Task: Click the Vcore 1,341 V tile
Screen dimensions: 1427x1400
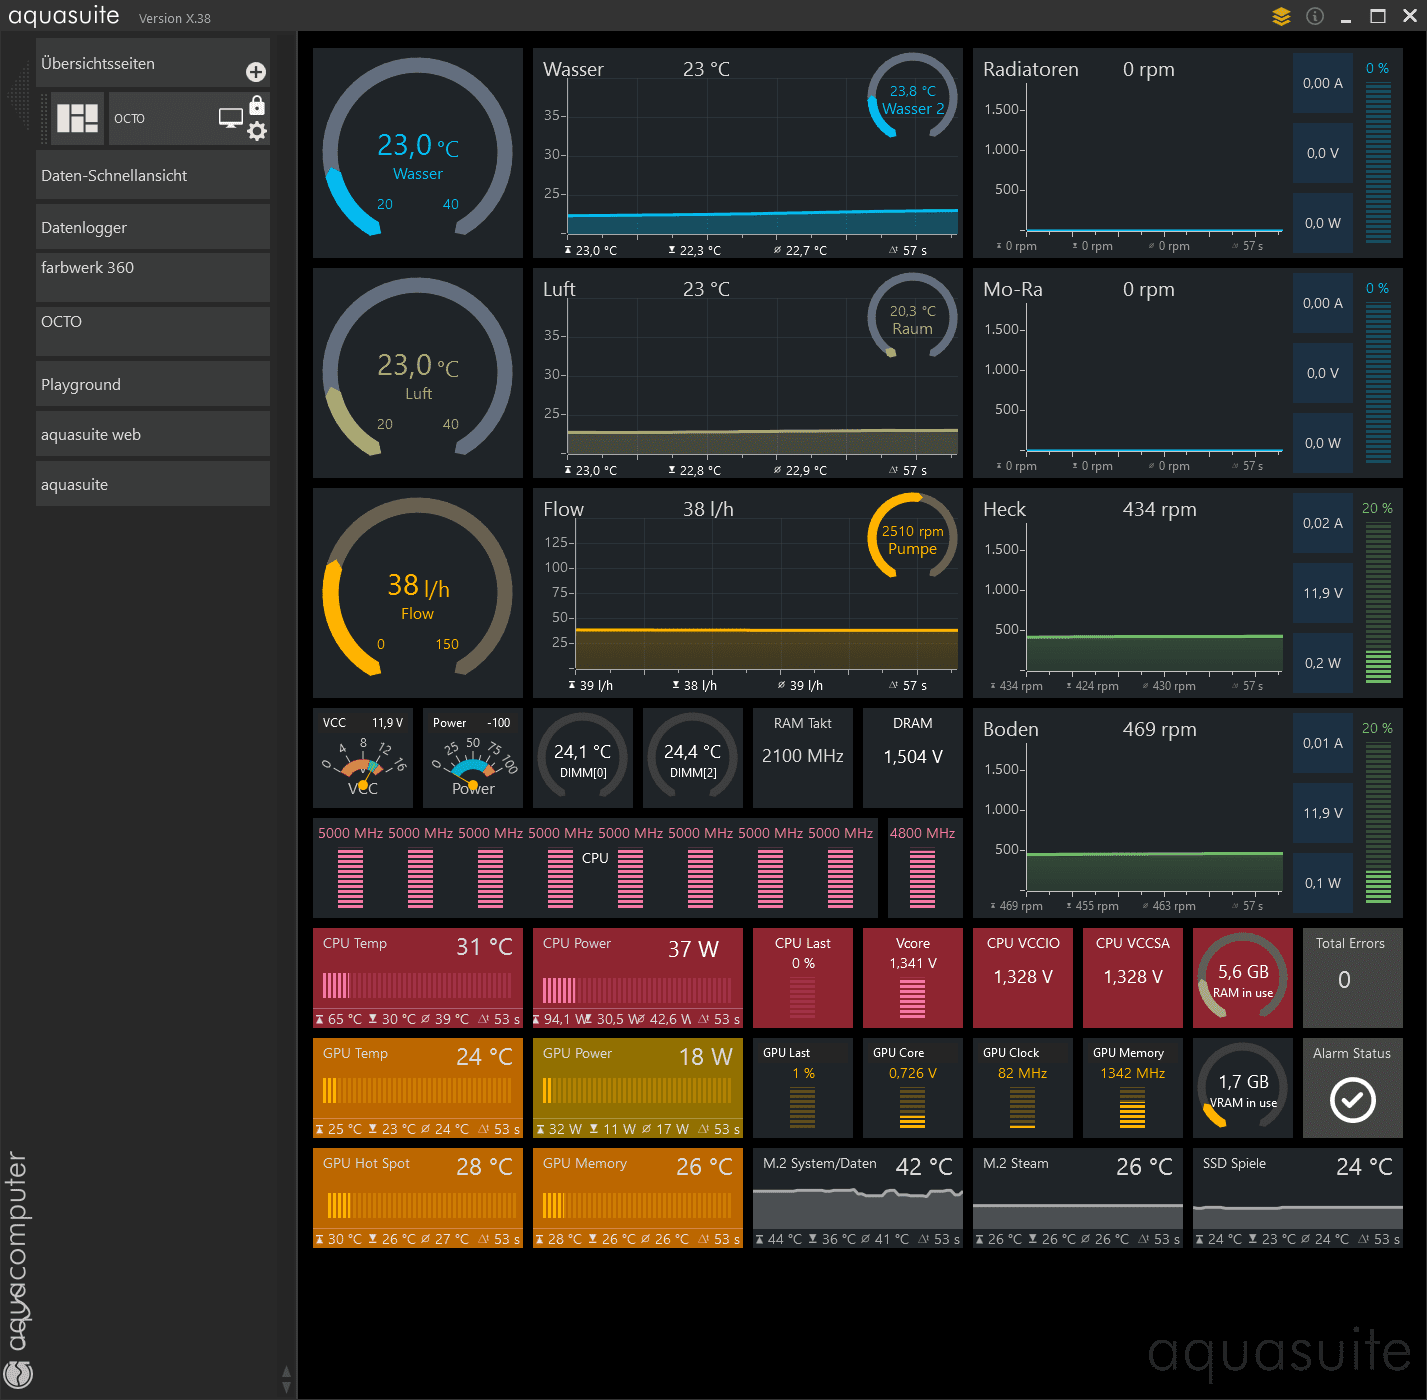Action: 913,978
